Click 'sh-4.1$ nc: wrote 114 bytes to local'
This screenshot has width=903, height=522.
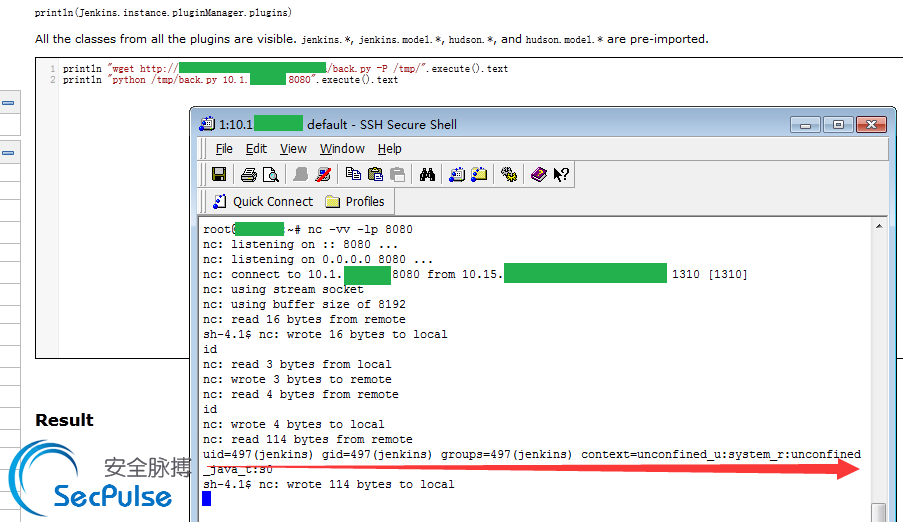(x=328, y=485)
